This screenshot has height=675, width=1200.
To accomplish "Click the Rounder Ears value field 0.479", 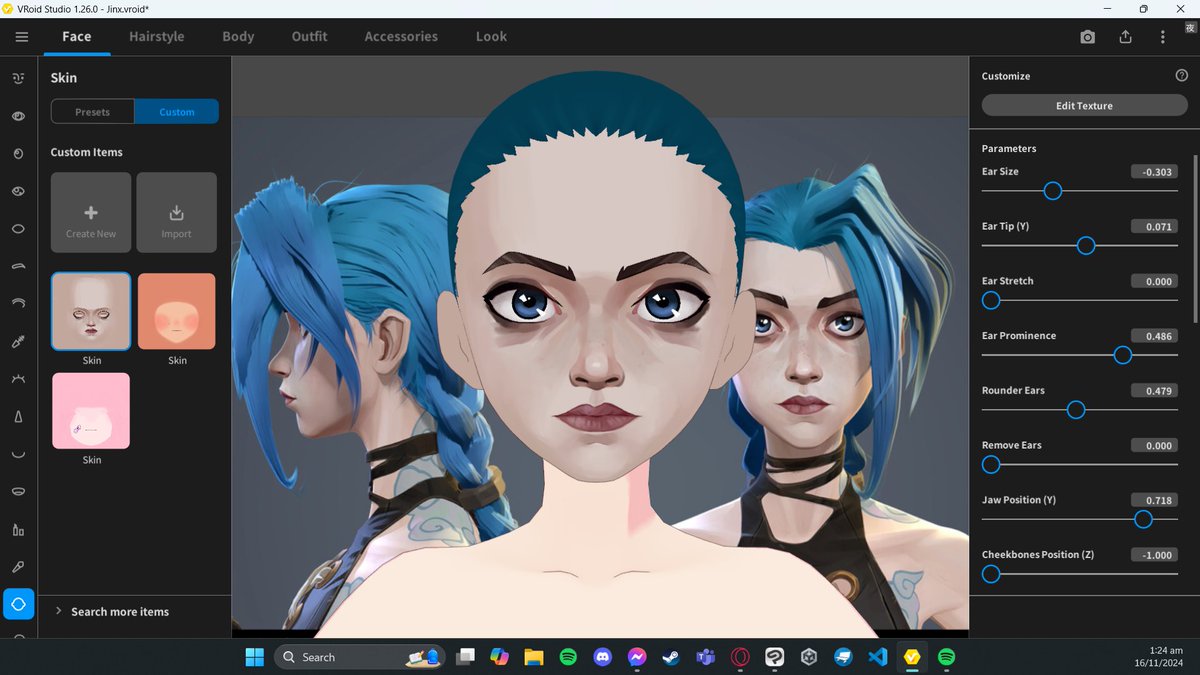I will coord(1154,391).
